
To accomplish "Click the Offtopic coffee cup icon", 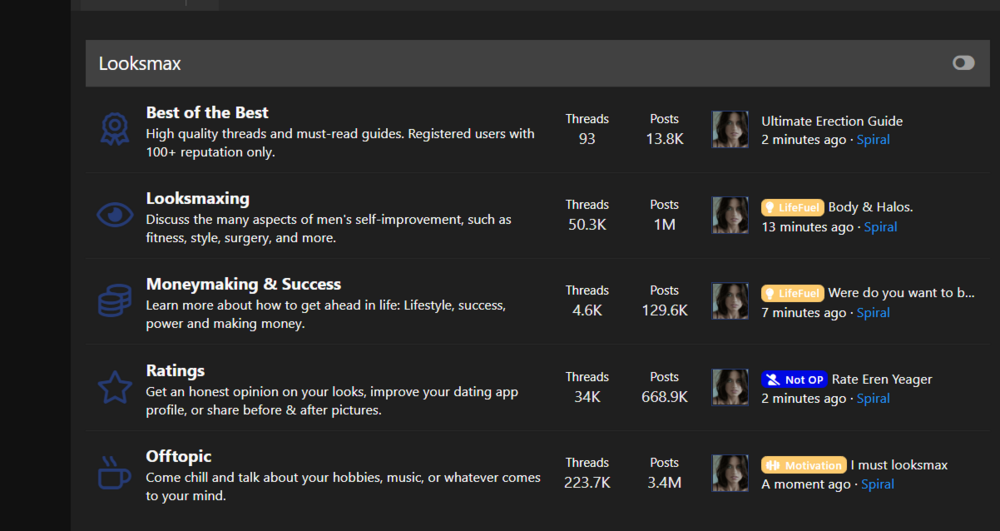I will pyautogui.click(x=114, y=472).
